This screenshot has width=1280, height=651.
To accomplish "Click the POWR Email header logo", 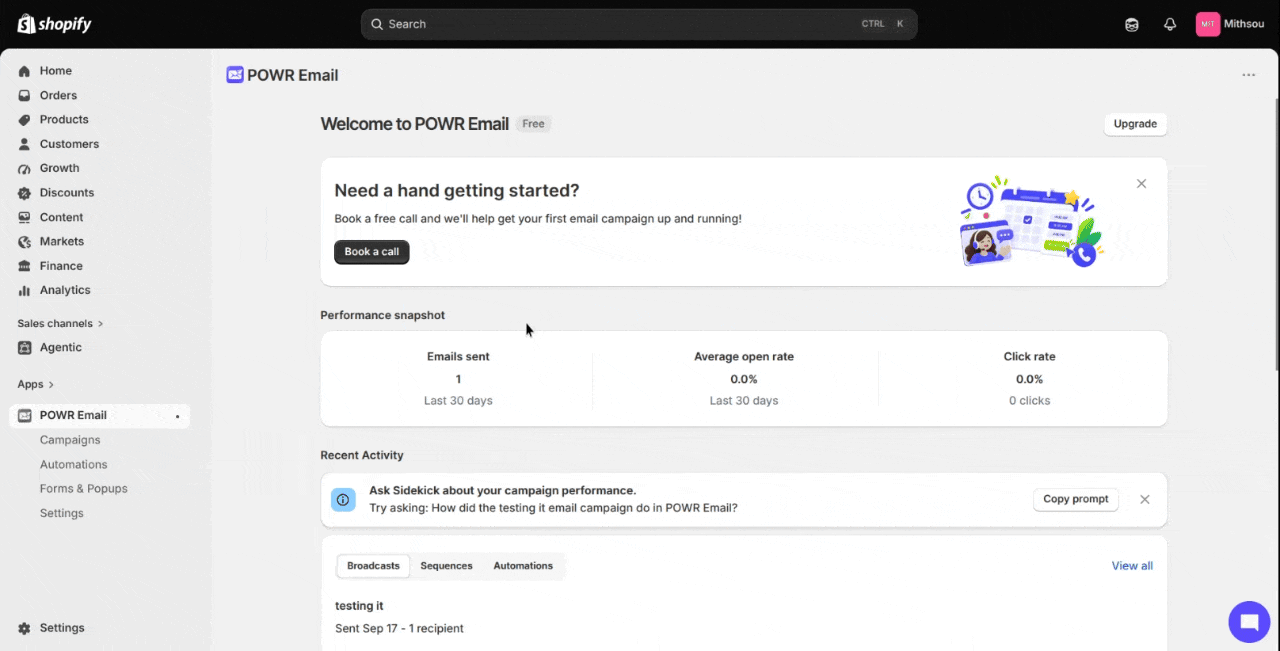I will pos(235,75).
